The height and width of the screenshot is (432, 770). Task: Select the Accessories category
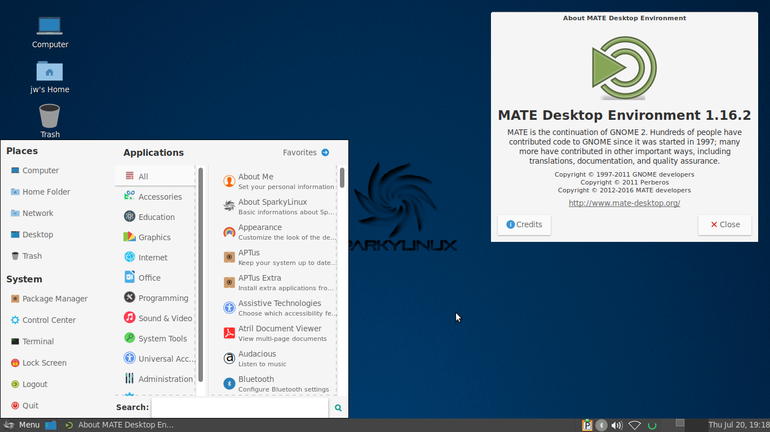155,196
